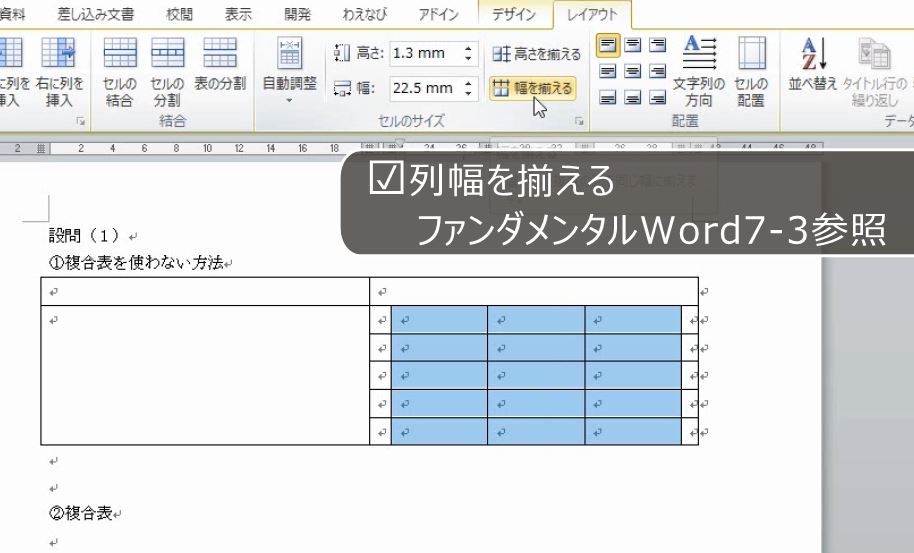This screenshot has width=914, height=553.
Task: Click Distribute Columns (幅を揃える) button
Action: coord(533,89)
